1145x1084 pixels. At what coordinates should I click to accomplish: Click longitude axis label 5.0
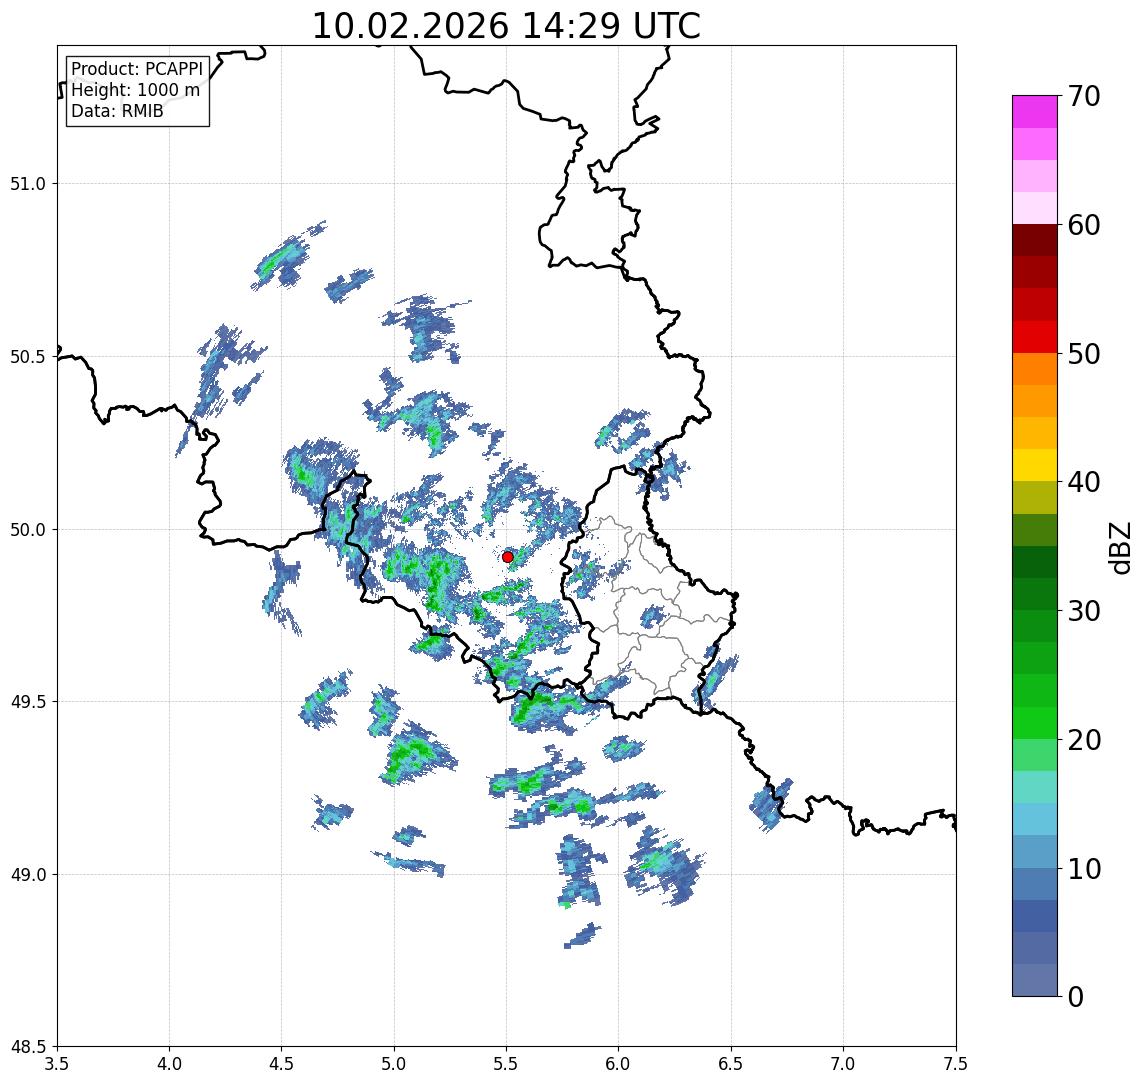(x=394, y=1064)
